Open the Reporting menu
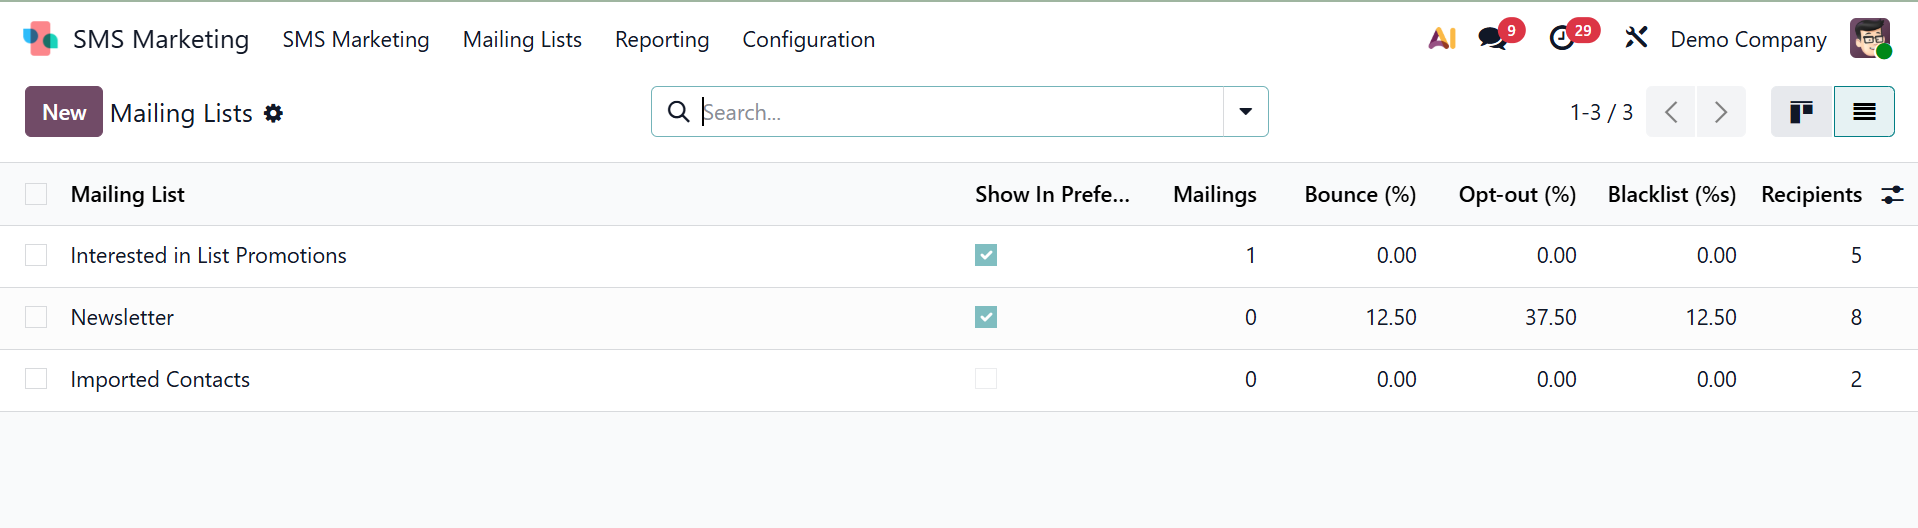 [661, 39]
